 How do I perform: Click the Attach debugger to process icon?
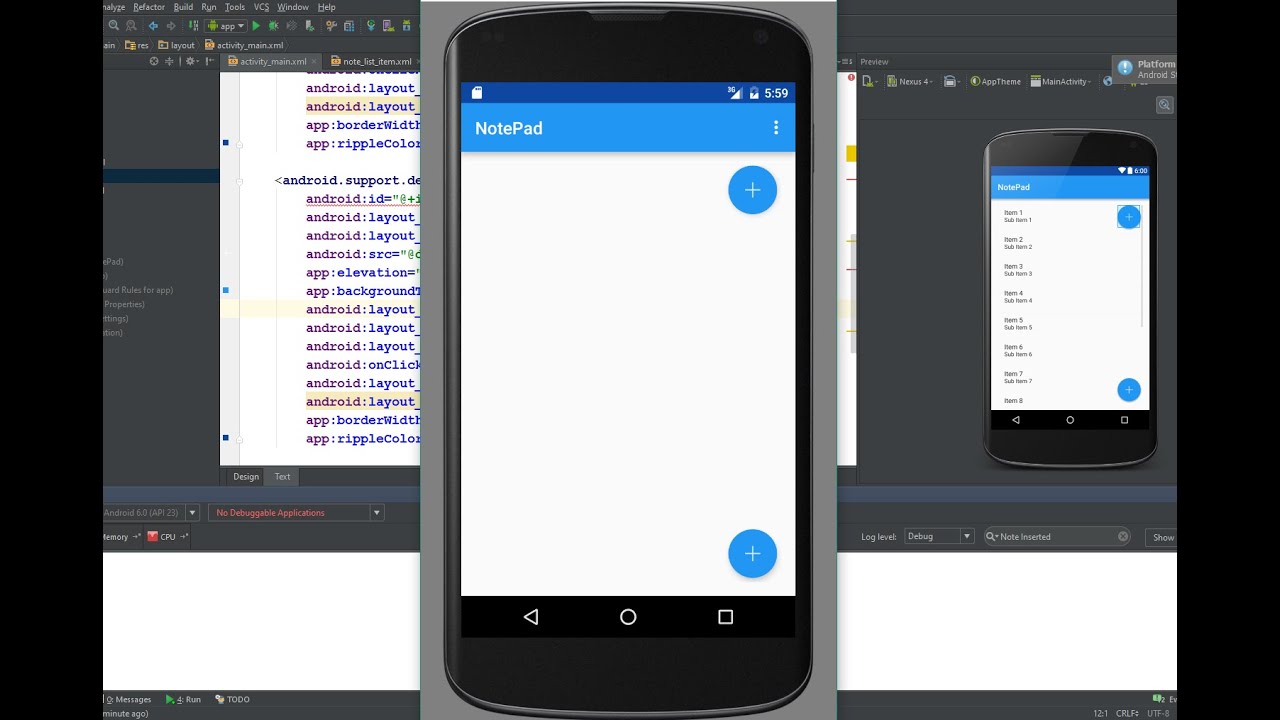(x=310, y=26)
